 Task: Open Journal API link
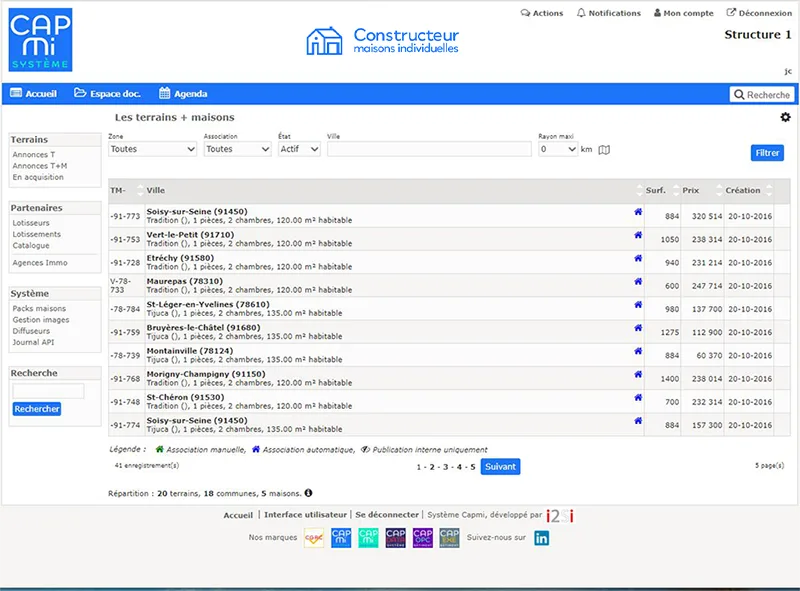pos(33,342)
